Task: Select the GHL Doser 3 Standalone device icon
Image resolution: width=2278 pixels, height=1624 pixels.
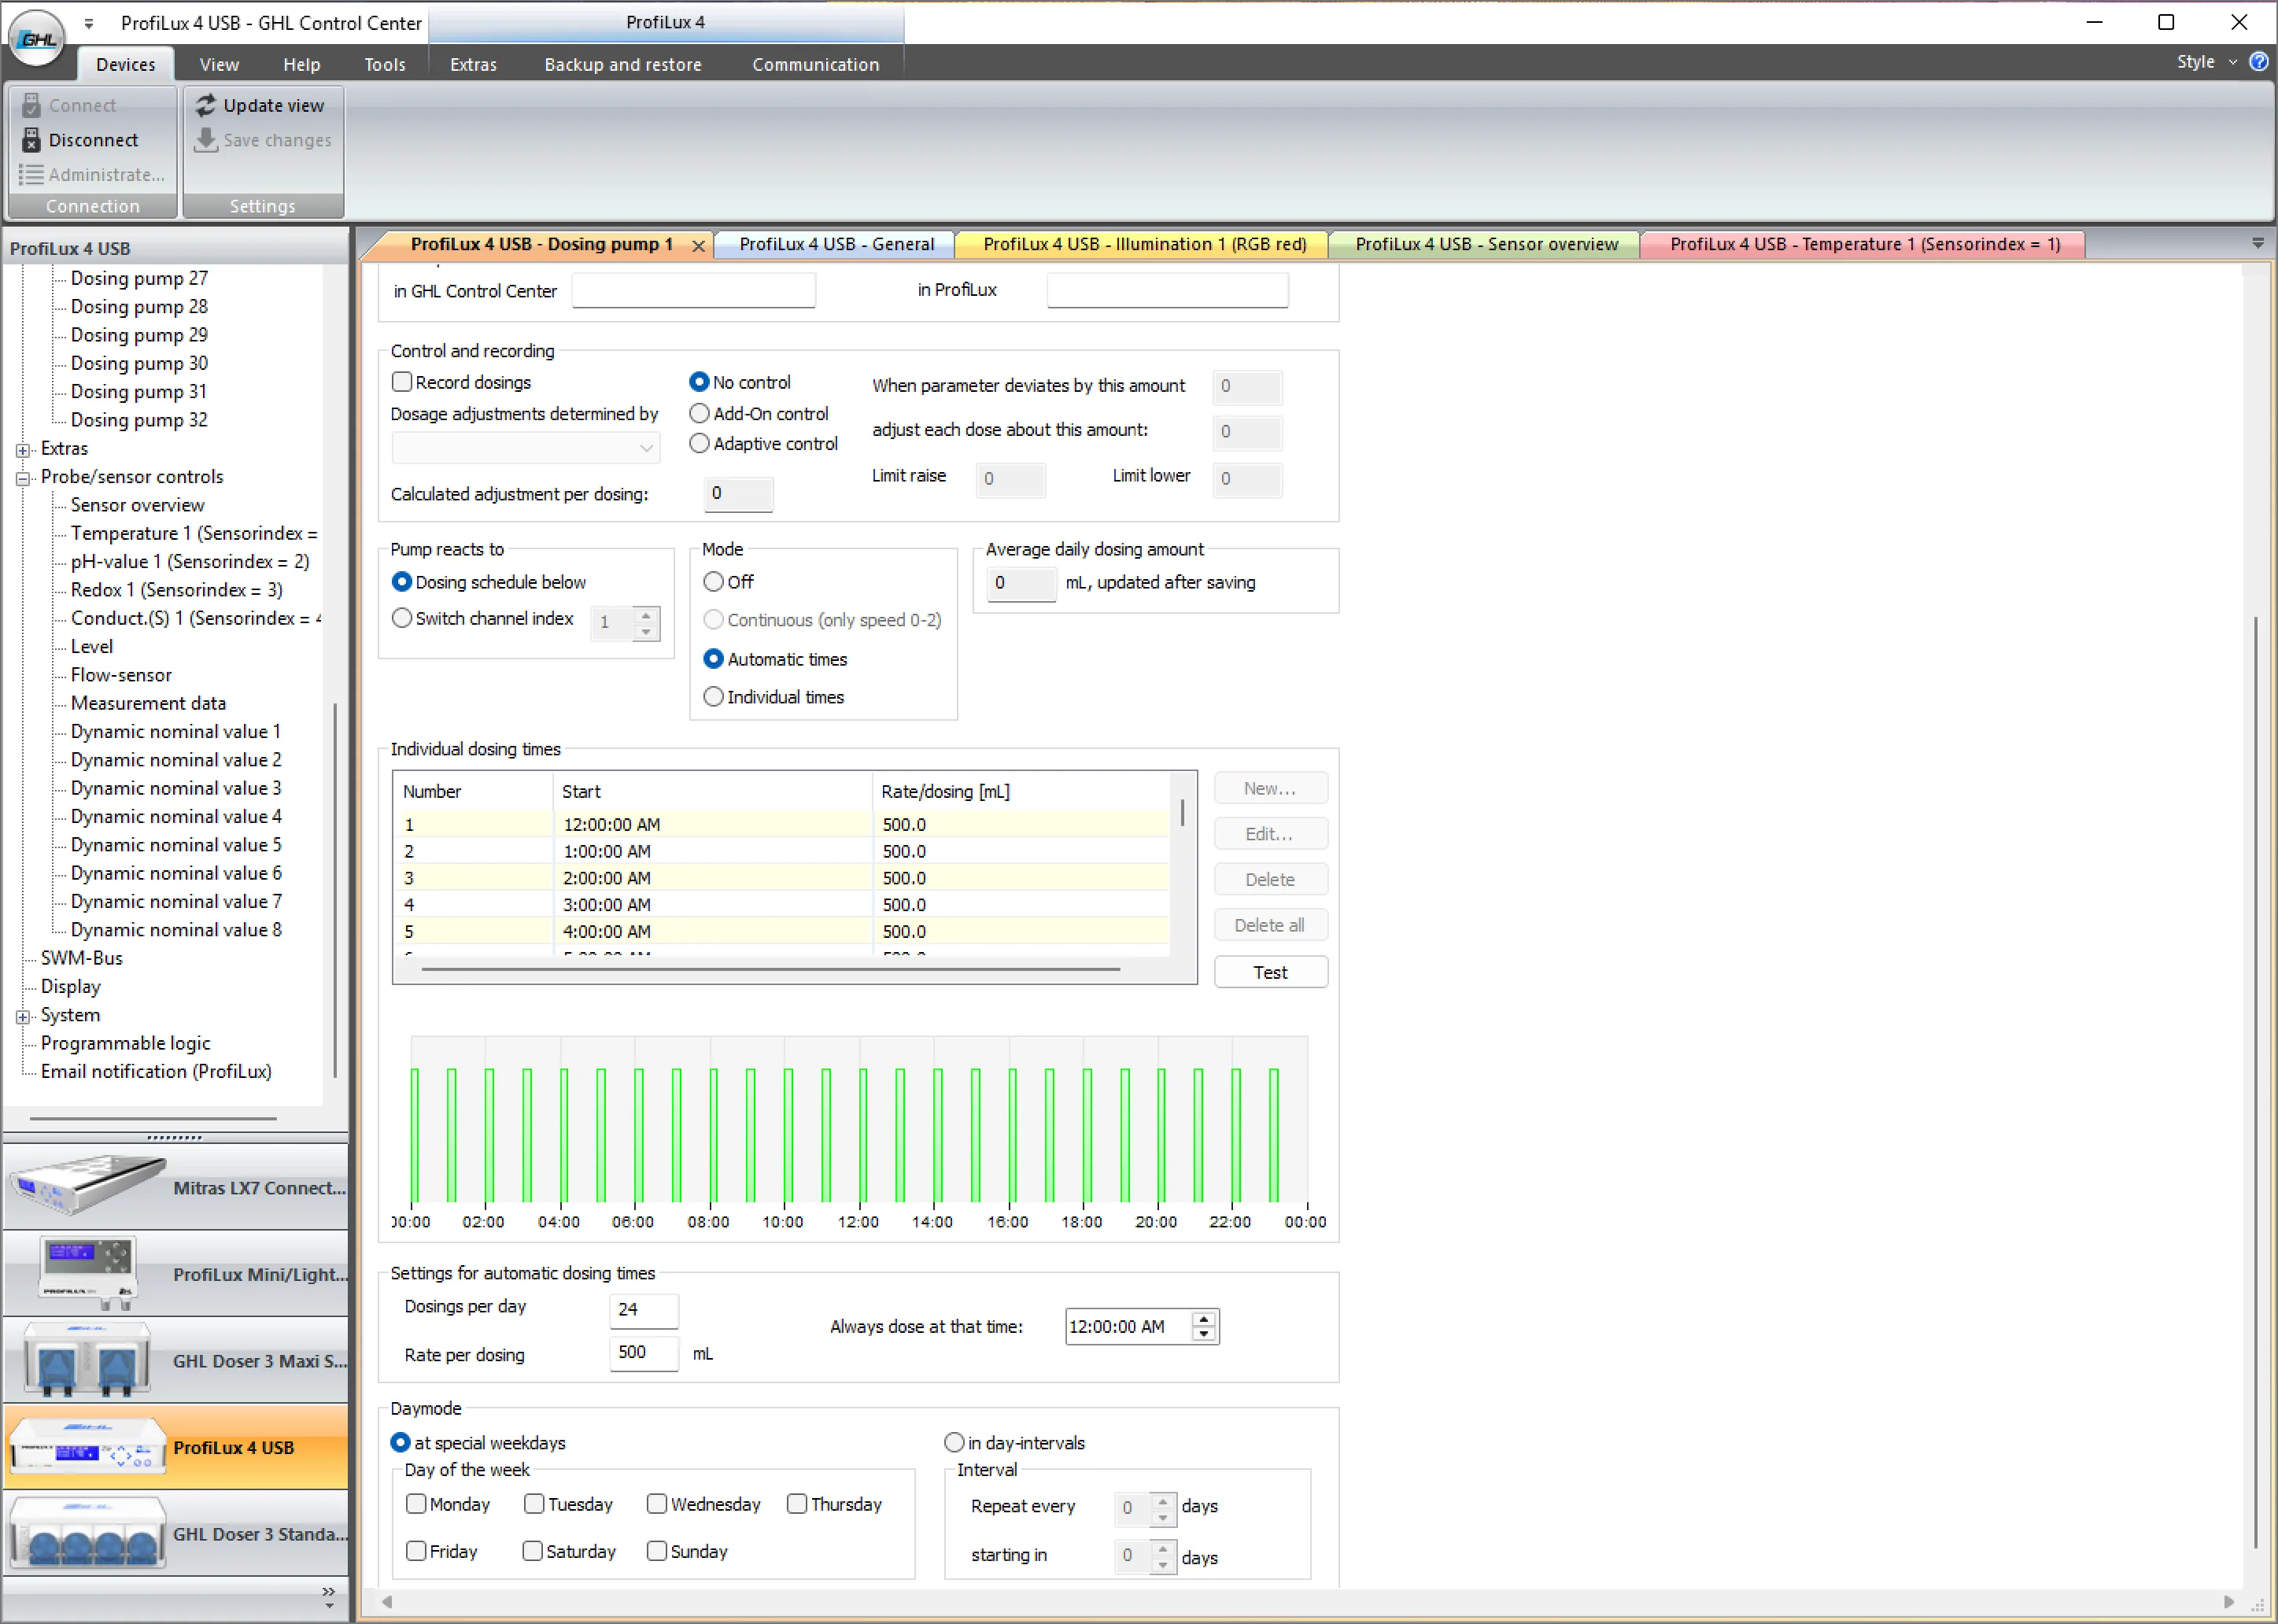Action: [88, 1532]
